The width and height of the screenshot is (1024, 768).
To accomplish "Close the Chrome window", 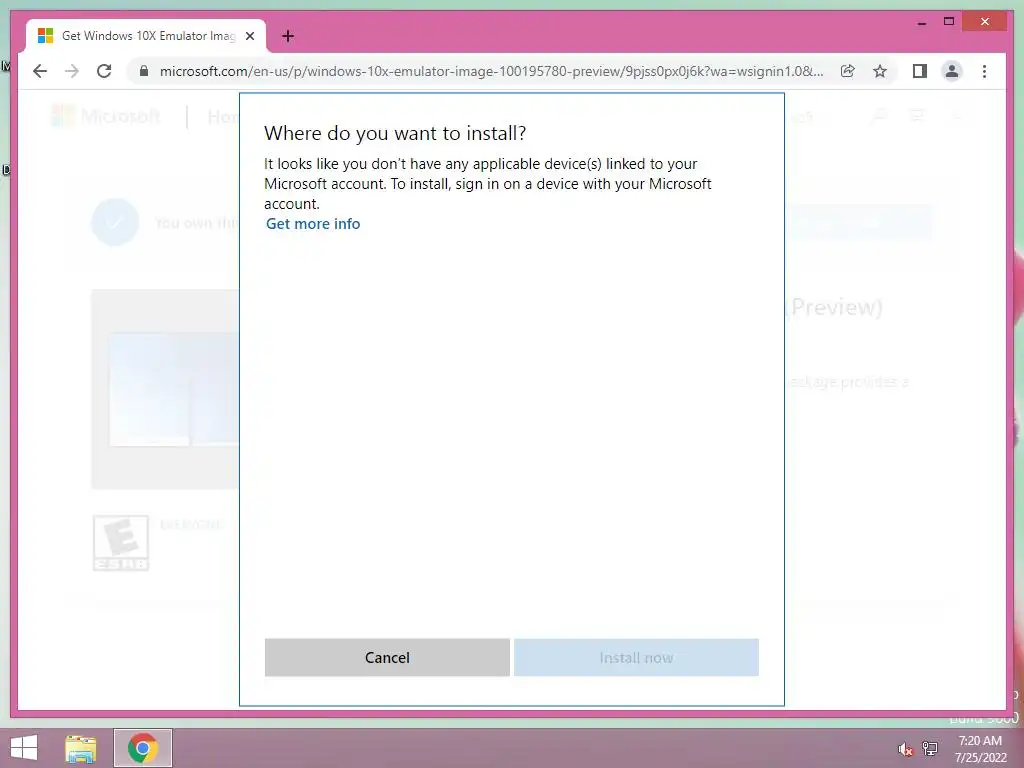I will click(985, 22).
